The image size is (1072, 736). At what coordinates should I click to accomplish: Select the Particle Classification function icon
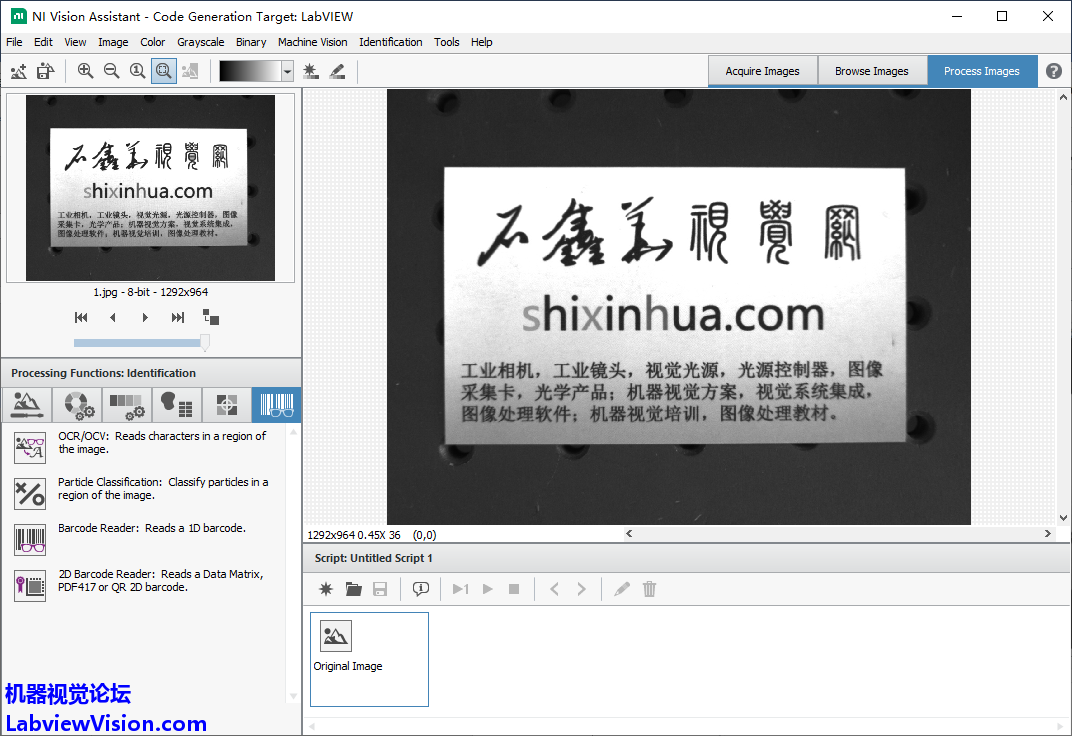point(30,493)
